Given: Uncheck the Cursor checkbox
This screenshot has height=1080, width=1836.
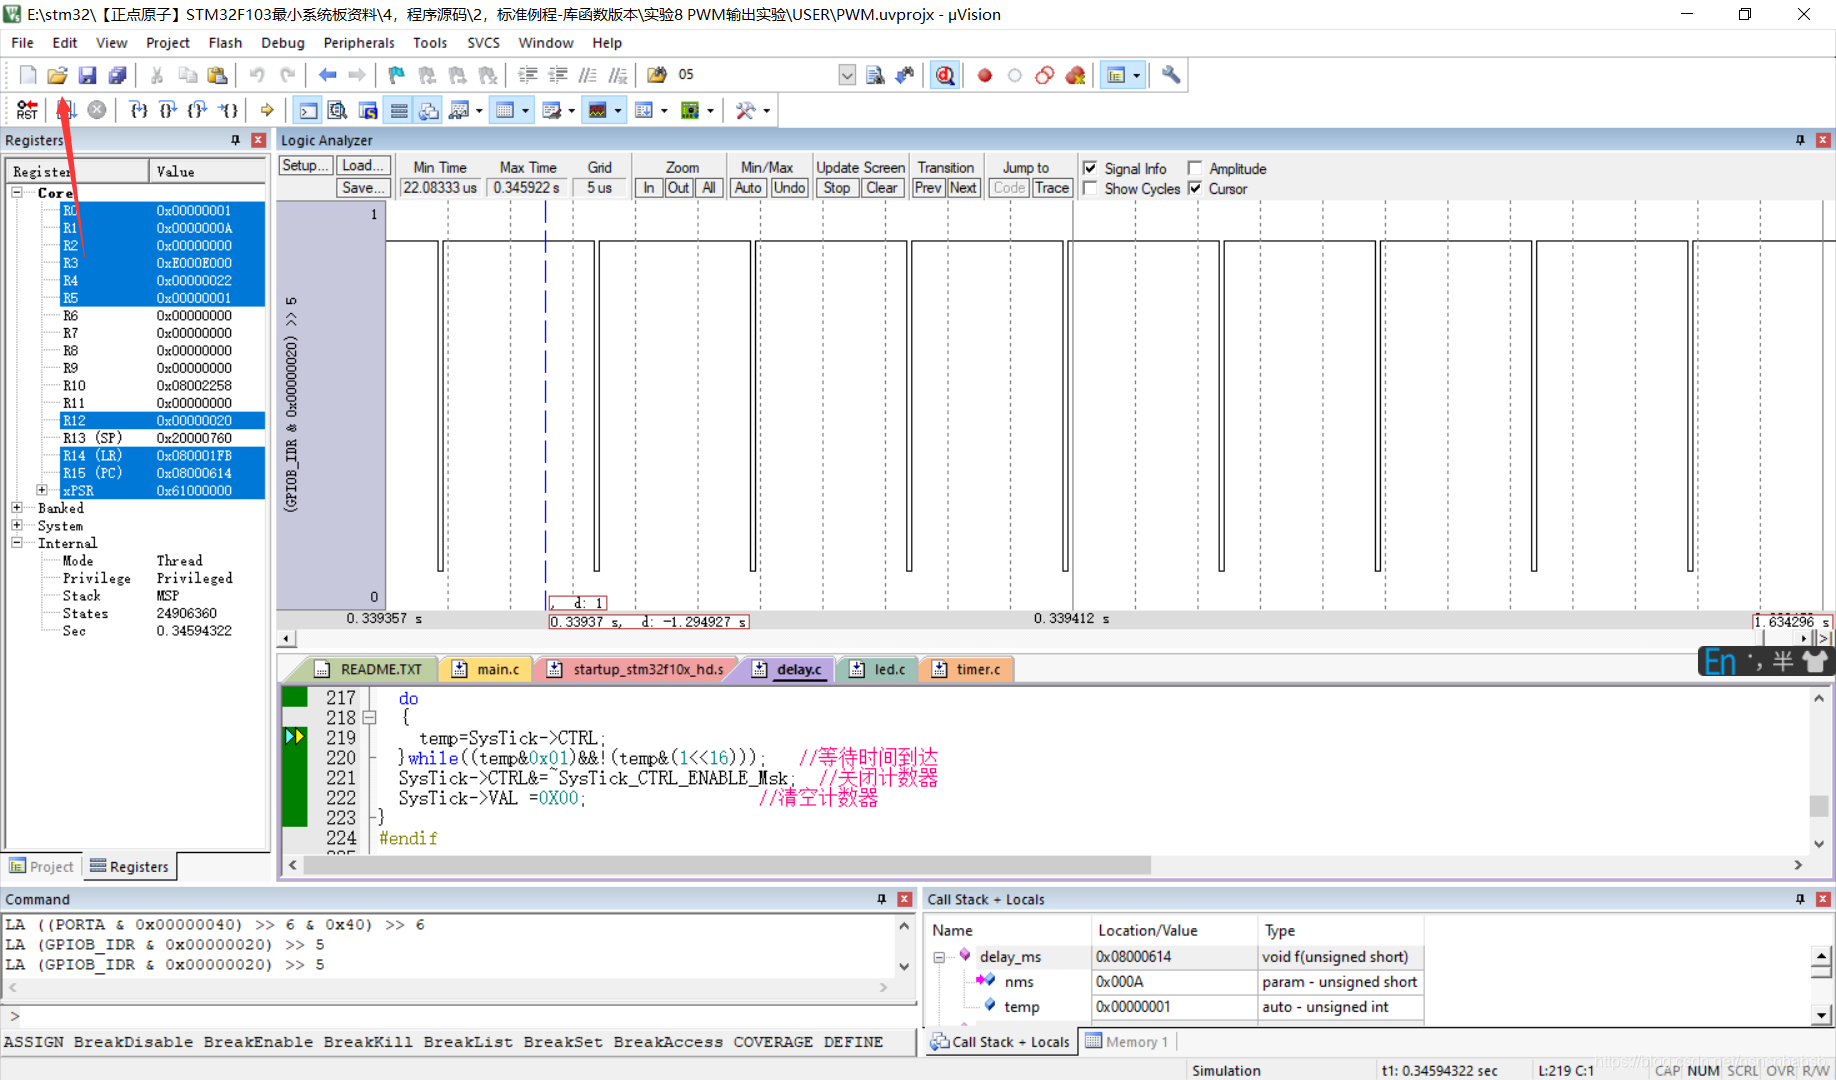Looking at the screenshot, I should 1194,188.
